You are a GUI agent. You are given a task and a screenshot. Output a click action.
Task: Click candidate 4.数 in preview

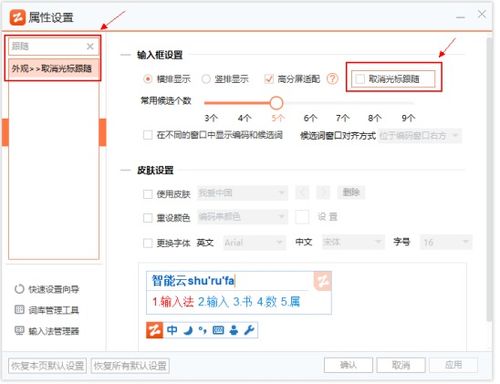[x=267, y=302]
